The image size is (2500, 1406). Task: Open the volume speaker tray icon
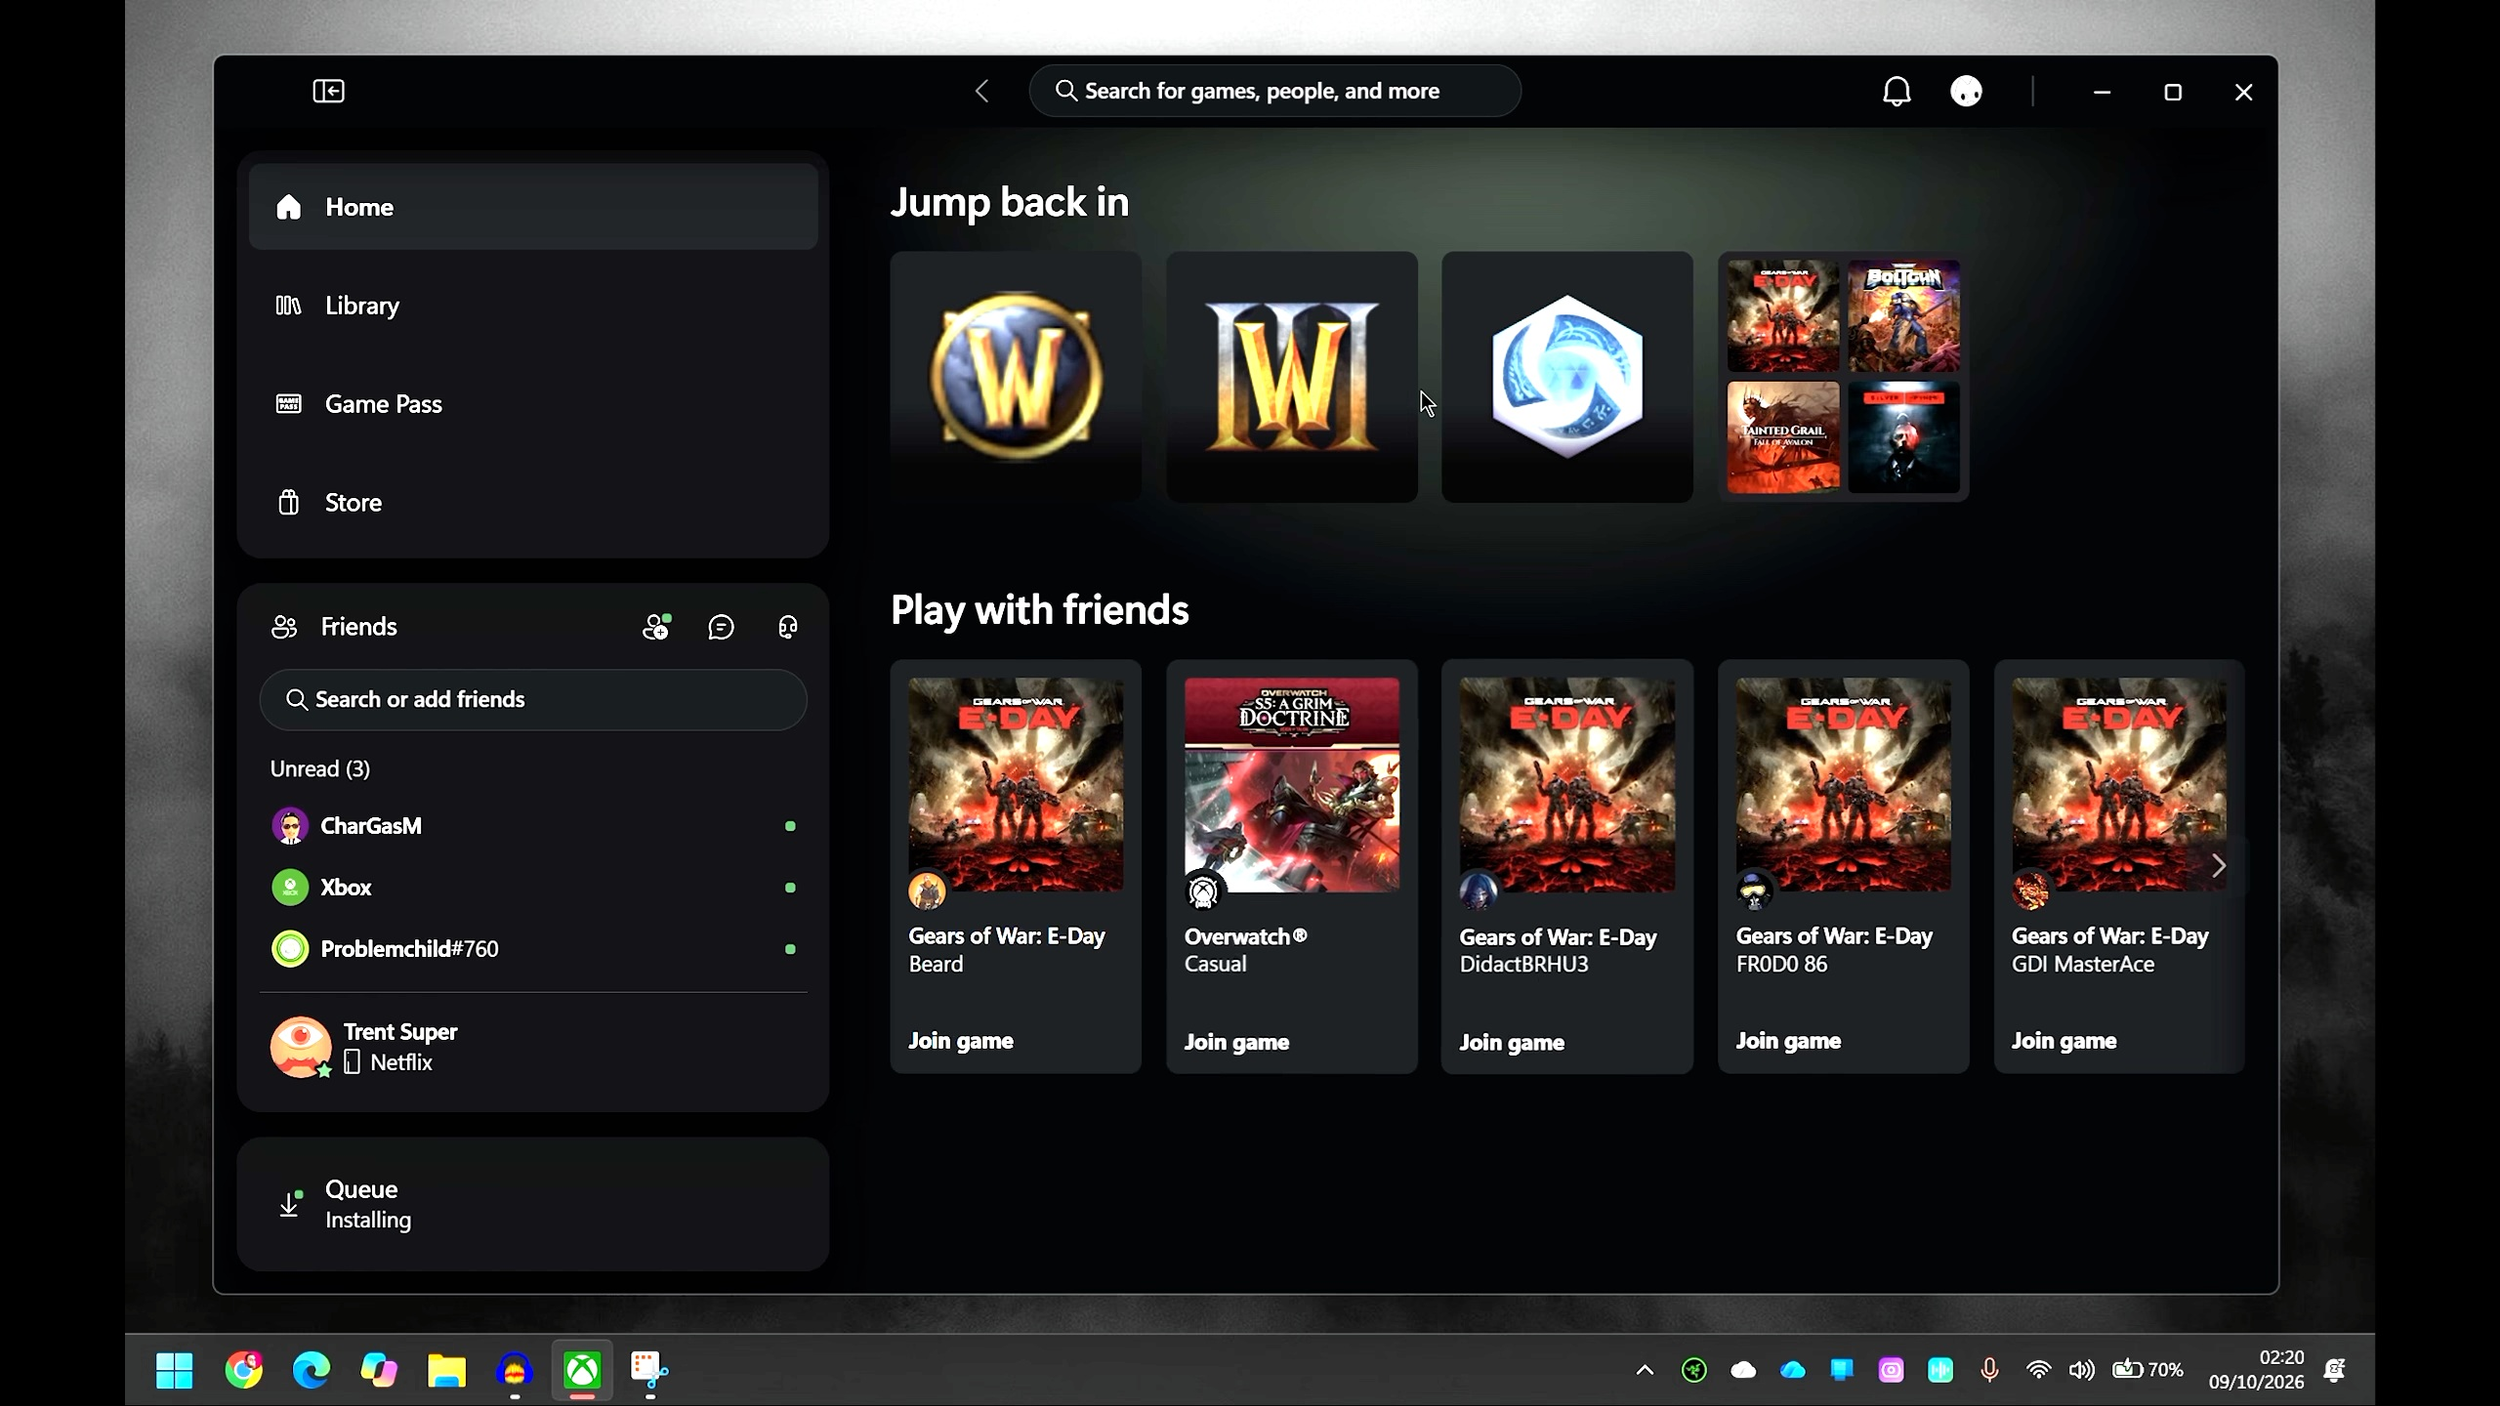pyautogui.click(x=2082, y=1370)
